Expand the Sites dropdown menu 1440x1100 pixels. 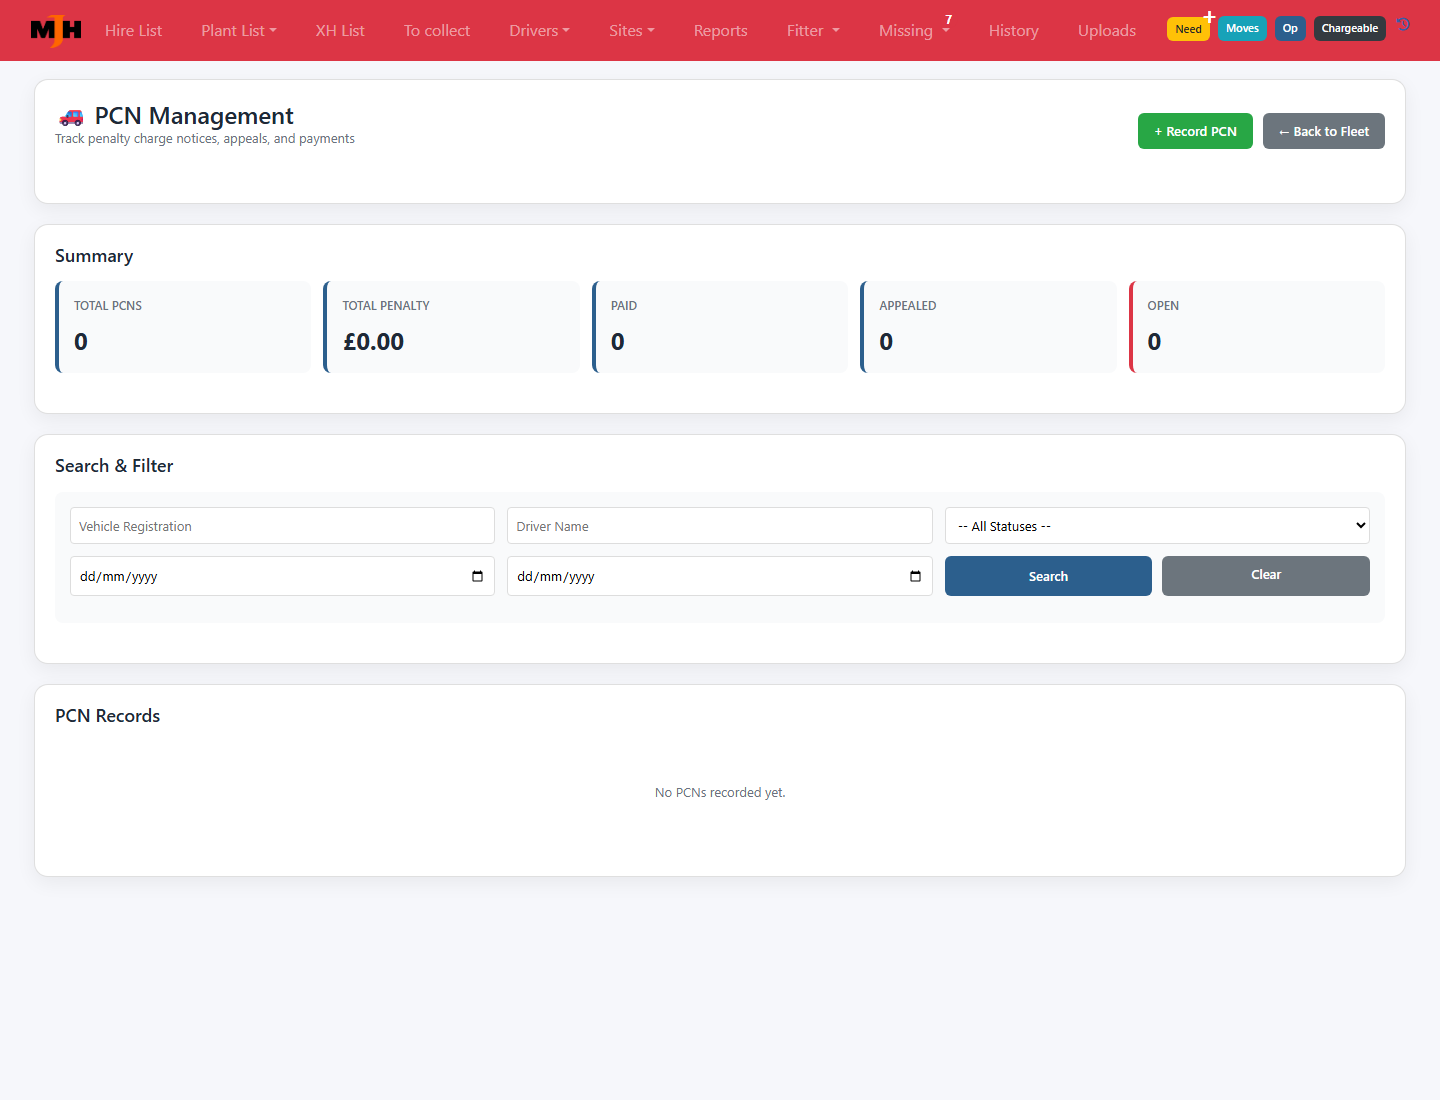click(x=632, y=31)
